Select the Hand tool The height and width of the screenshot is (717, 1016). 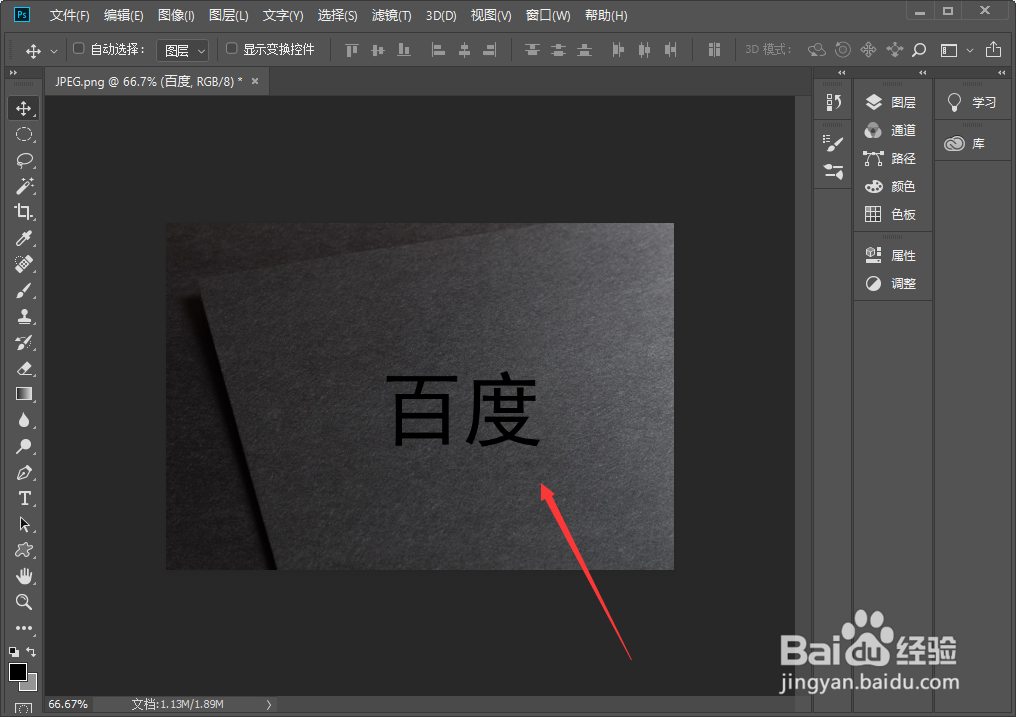pyautogui.click(x=24, y=576)
